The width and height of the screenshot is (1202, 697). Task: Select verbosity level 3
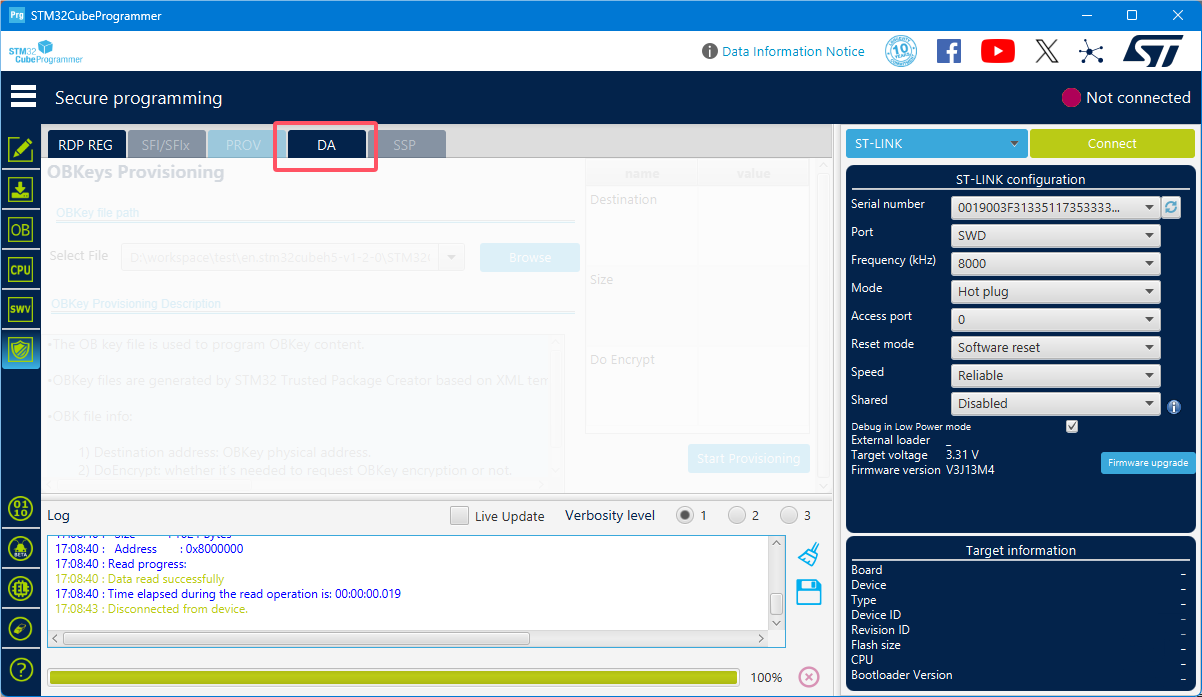tap(789, 515)
